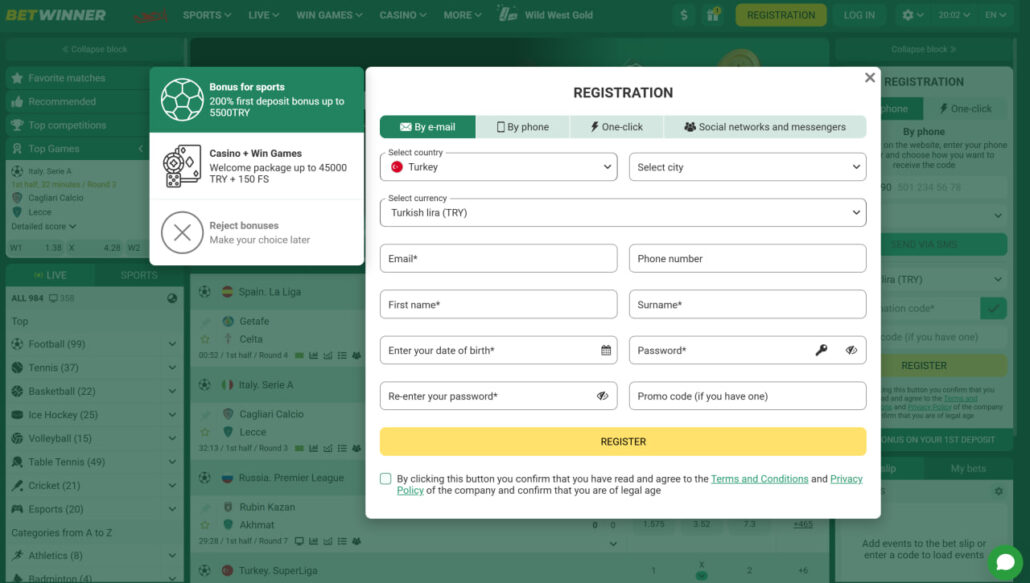Viewport: 1030px width, 583px height.
Task: Click the gift bonus icon in header
Action: [713, 14]
